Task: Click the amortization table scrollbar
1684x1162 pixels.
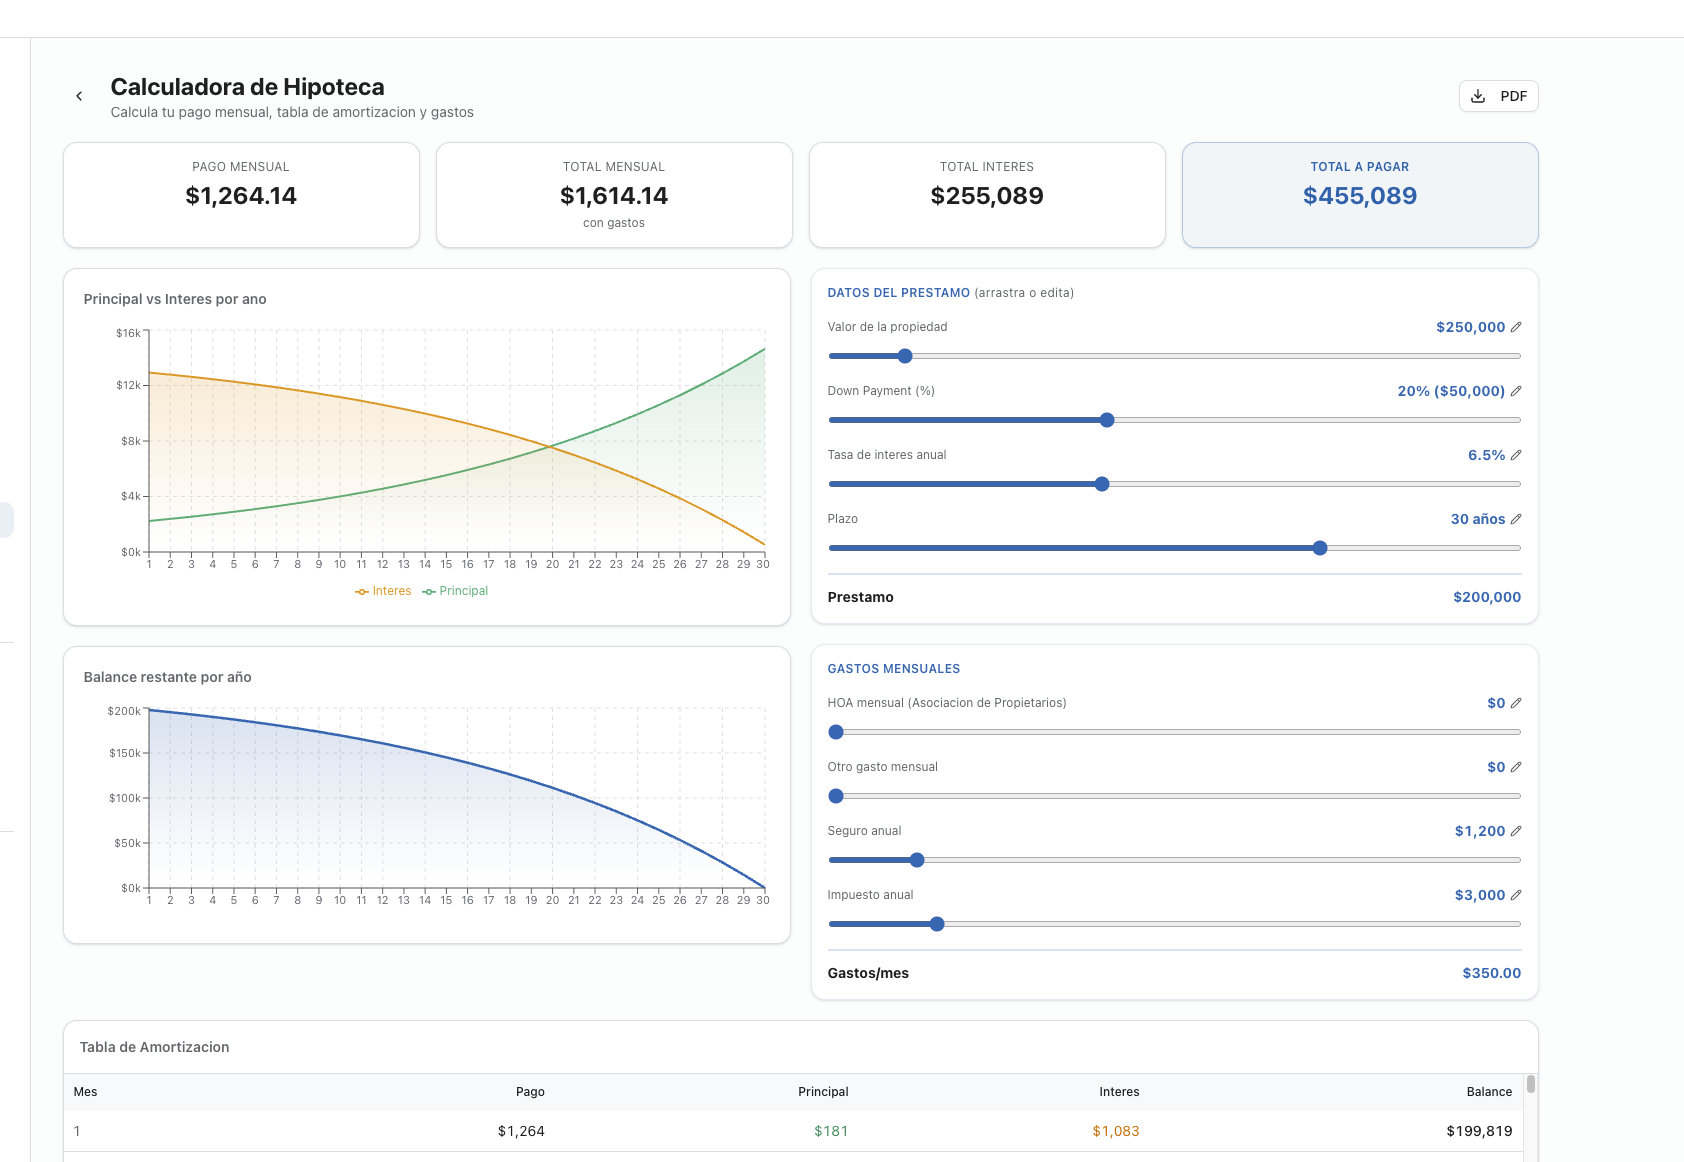Action: (x=1530, y=1085)
